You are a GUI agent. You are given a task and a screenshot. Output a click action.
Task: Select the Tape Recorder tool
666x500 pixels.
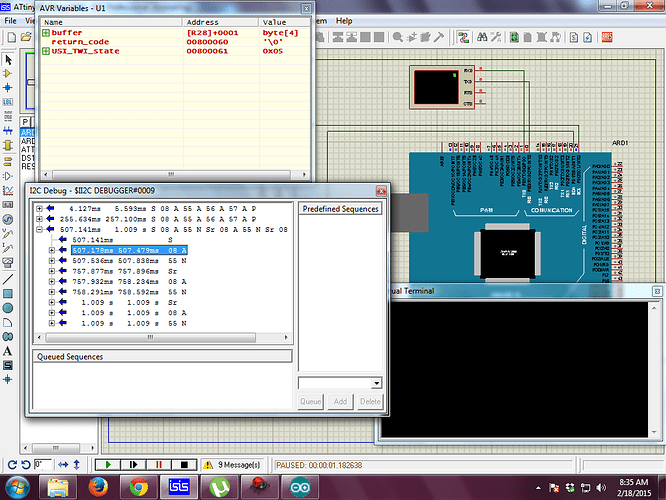[8, 205]
